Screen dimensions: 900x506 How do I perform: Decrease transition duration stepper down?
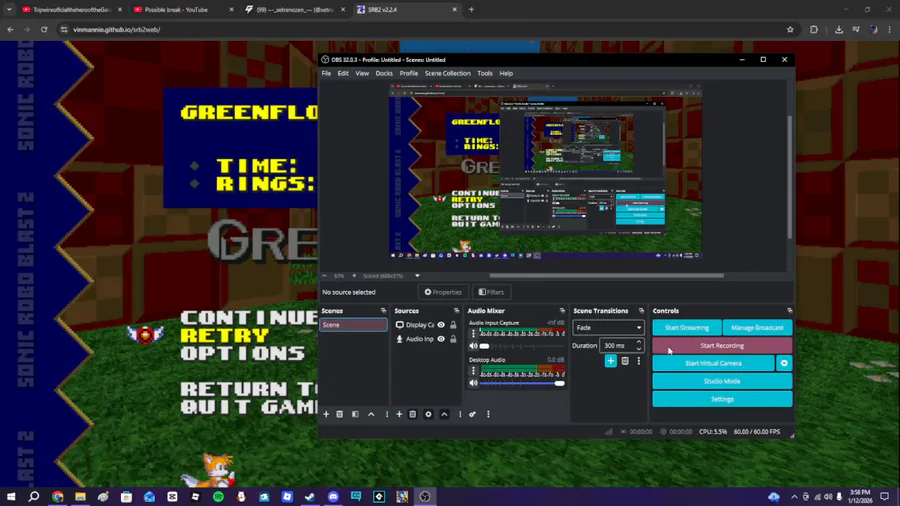click(x=639, y=348)
